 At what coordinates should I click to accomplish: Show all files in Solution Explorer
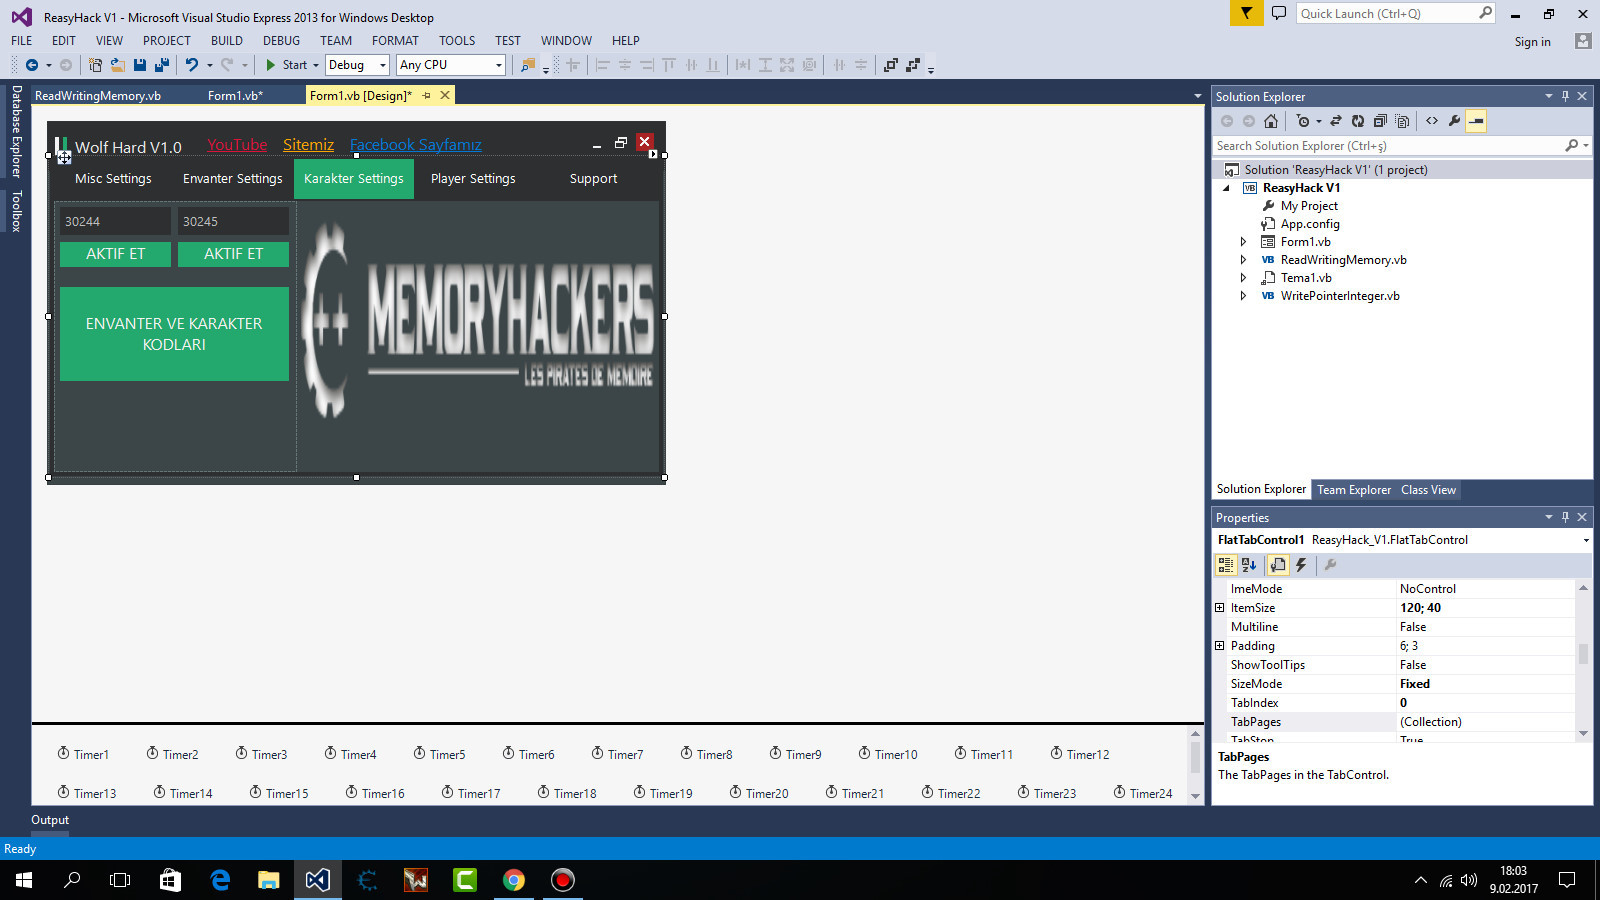click(1402, 121)
